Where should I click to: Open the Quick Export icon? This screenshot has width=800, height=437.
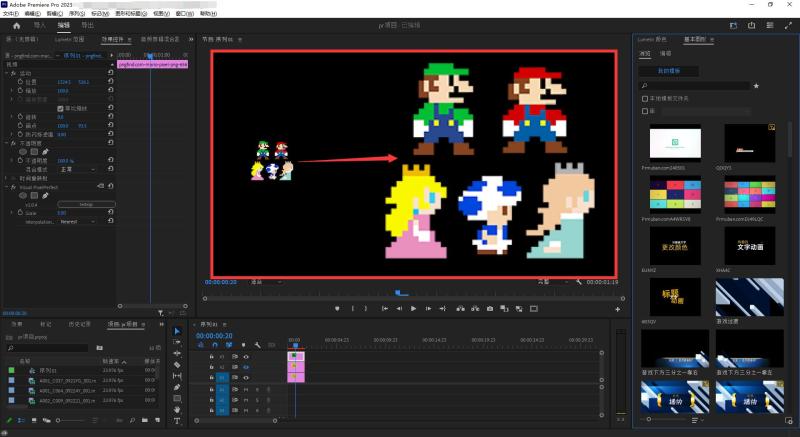tap(752, 25)
